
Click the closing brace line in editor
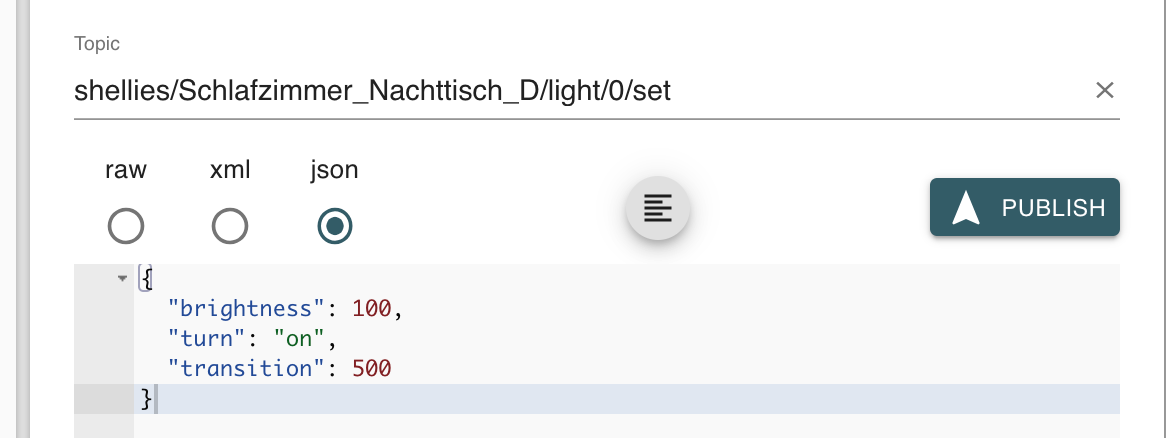627,399
